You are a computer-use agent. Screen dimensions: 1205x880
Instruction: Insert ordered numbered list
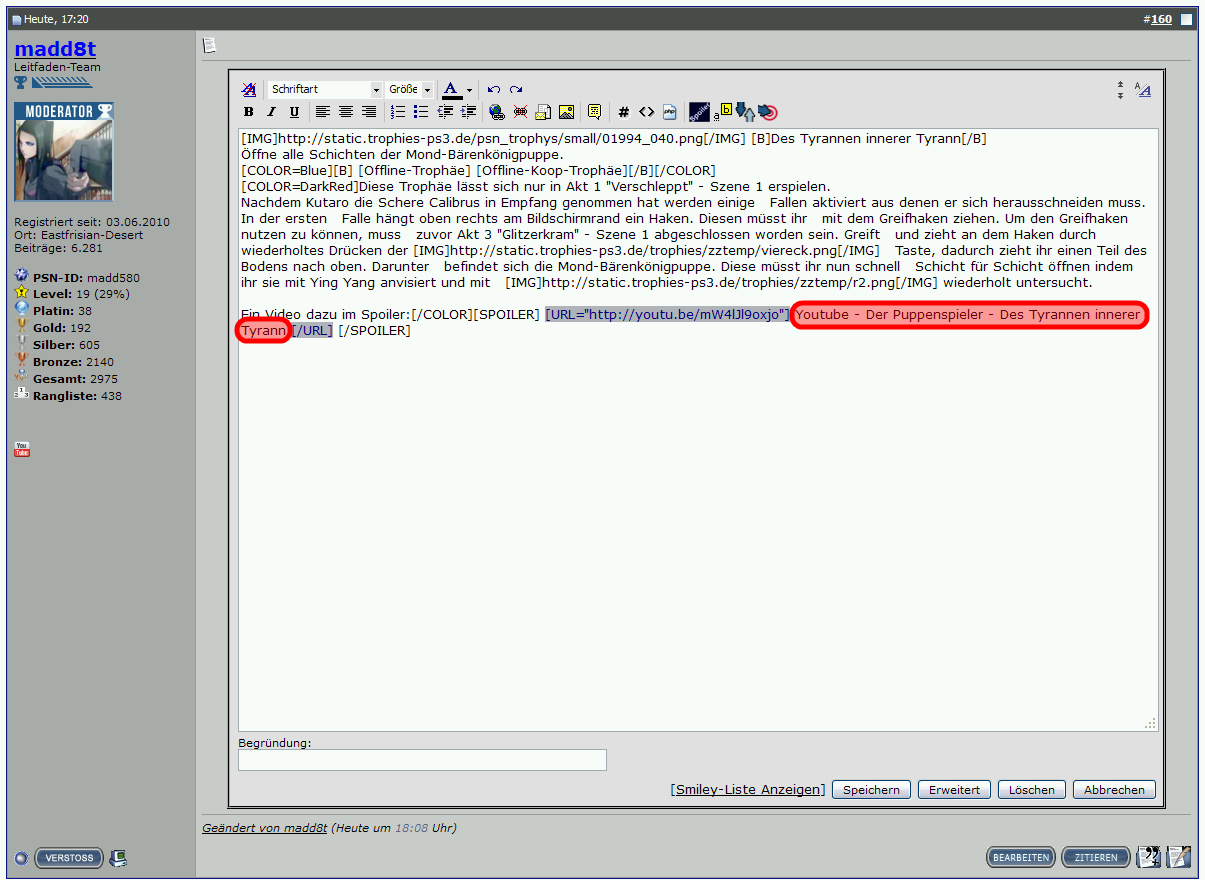397,112
